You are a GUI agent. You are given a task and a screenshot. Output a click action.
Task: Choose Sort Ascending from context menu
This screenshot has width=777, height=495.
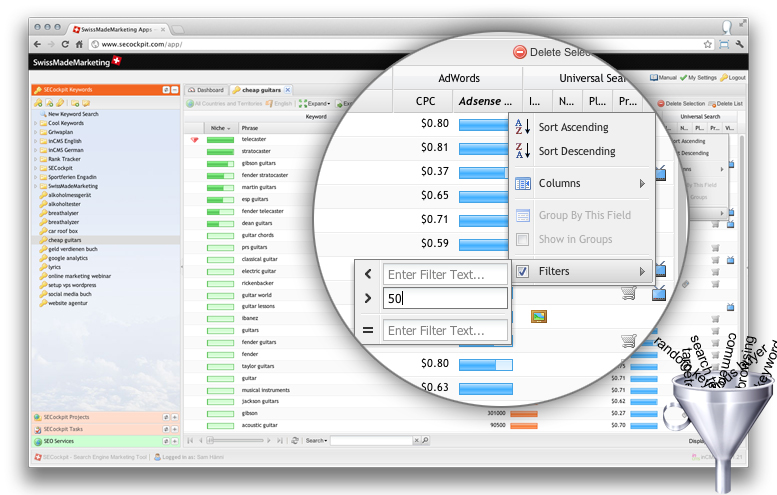(x=573, y=127)
